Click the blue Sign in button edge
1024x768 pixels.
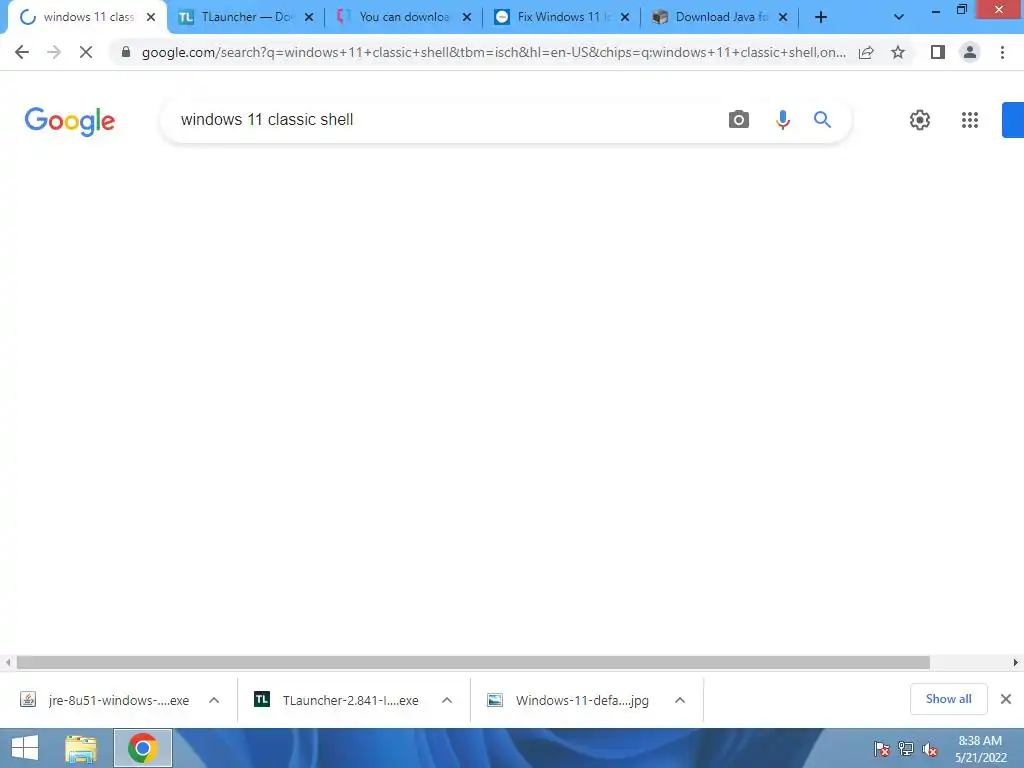coord(1013,120)
